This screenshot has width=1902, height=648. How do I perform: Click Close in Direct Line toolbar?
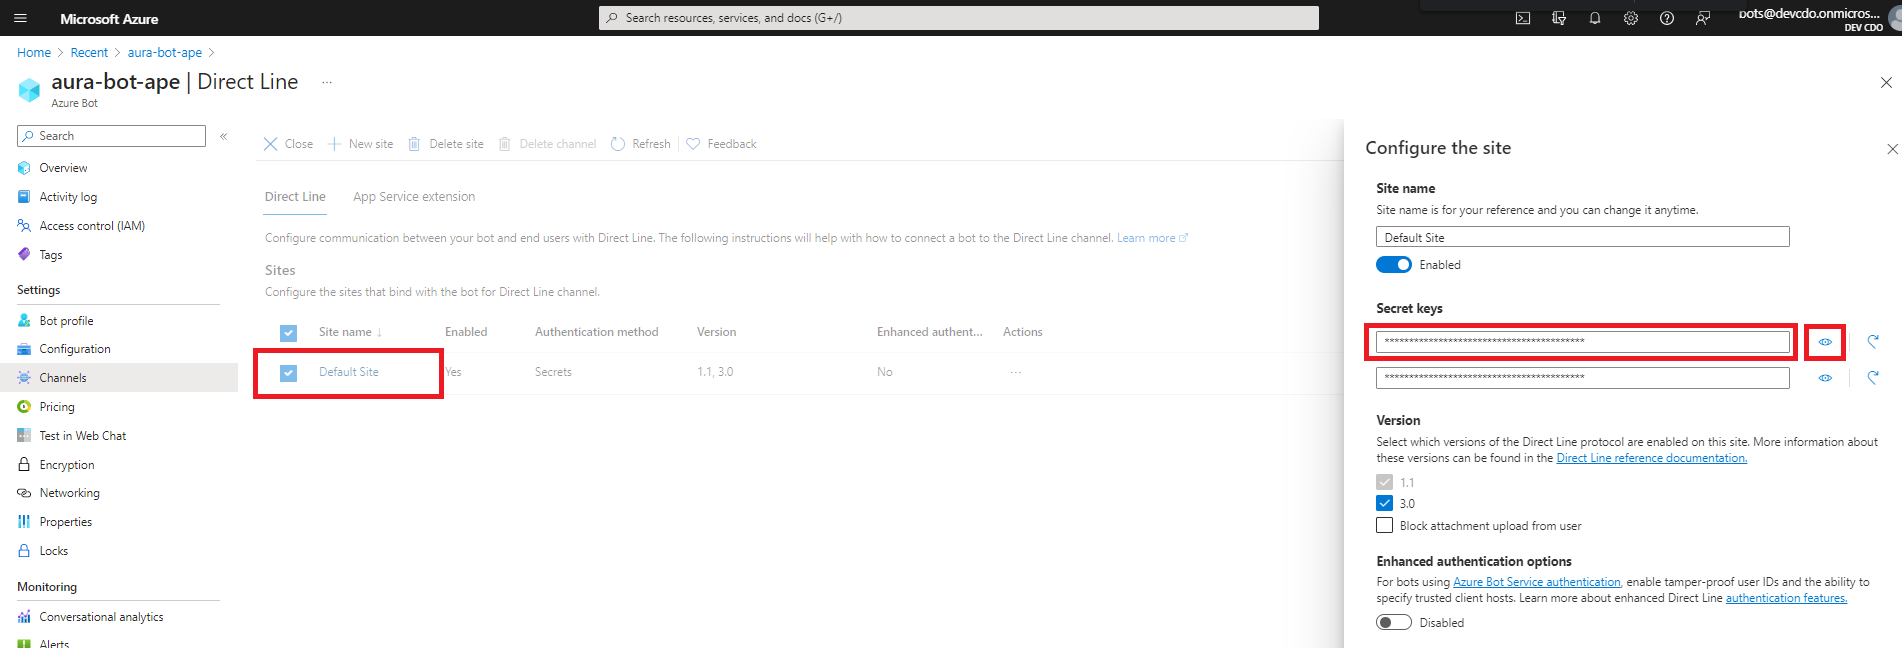click(x=288, y=144)
